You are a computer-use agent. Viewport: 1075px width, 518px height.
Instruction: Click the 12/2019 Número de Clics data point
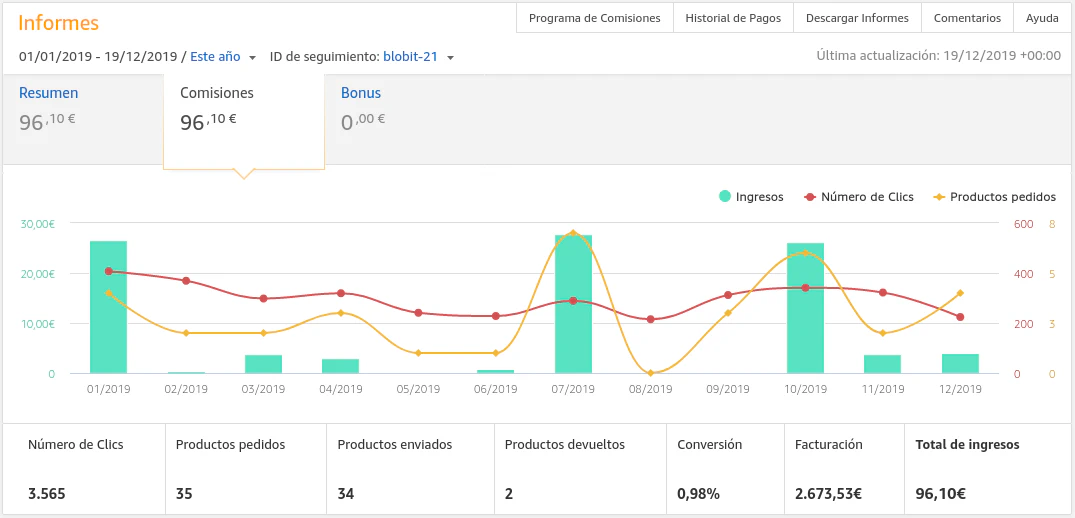(x=960, y=317)
